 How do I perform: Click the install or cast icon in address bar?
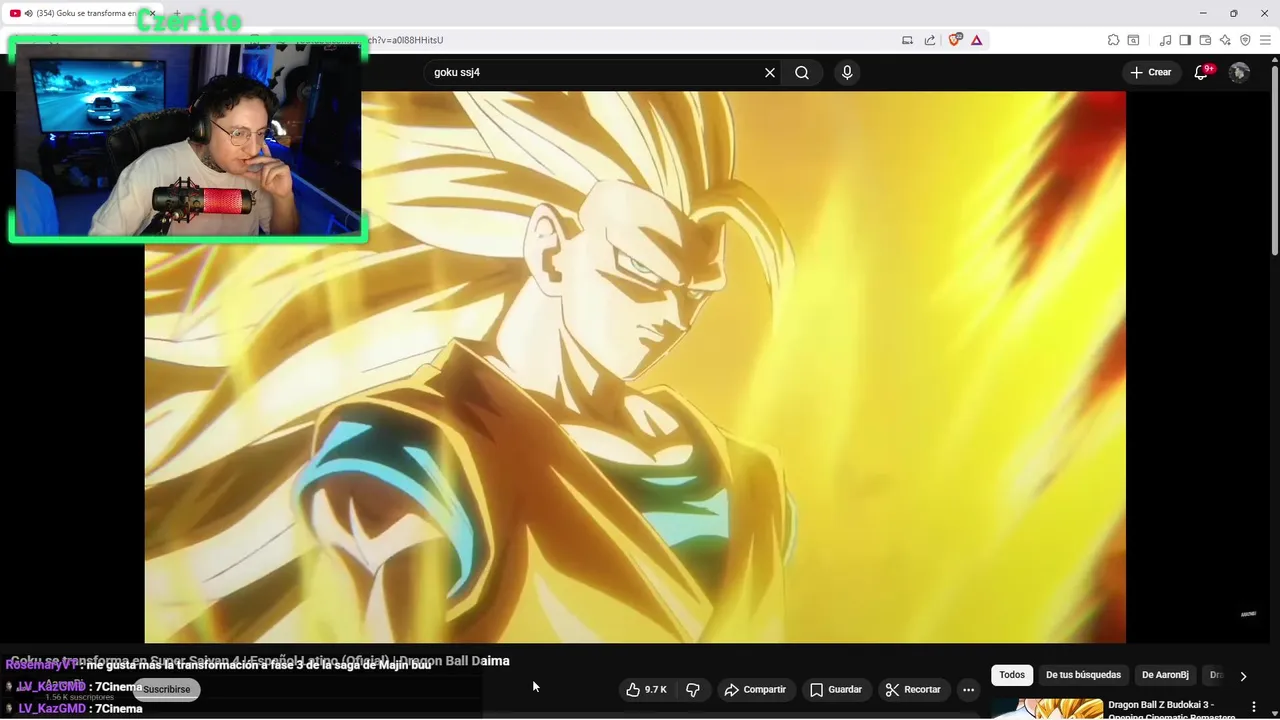point(908,40)
